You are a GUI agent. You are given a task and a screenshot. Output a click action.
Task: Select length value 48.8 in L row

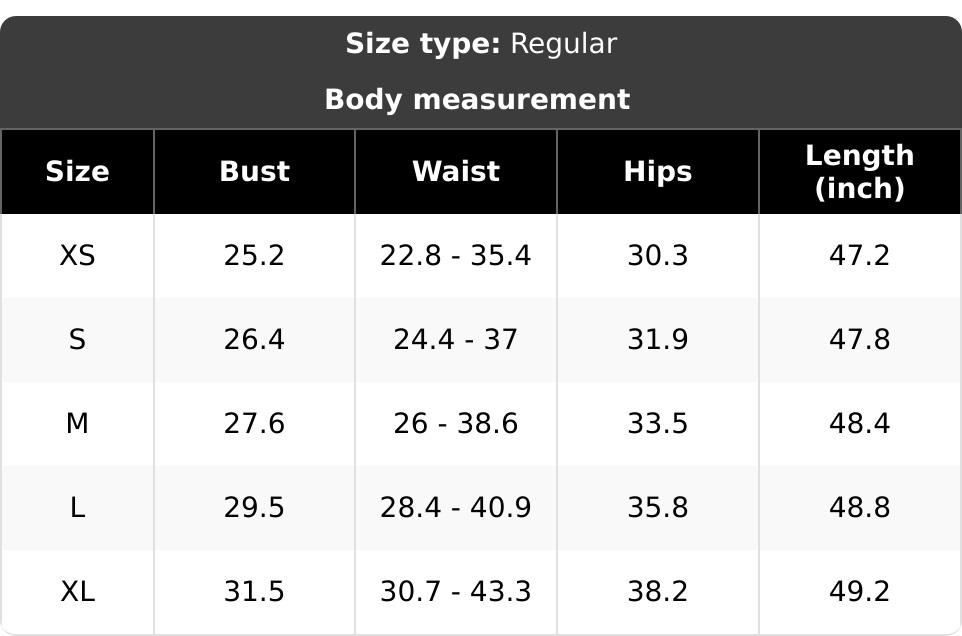(x=860, y=507)
